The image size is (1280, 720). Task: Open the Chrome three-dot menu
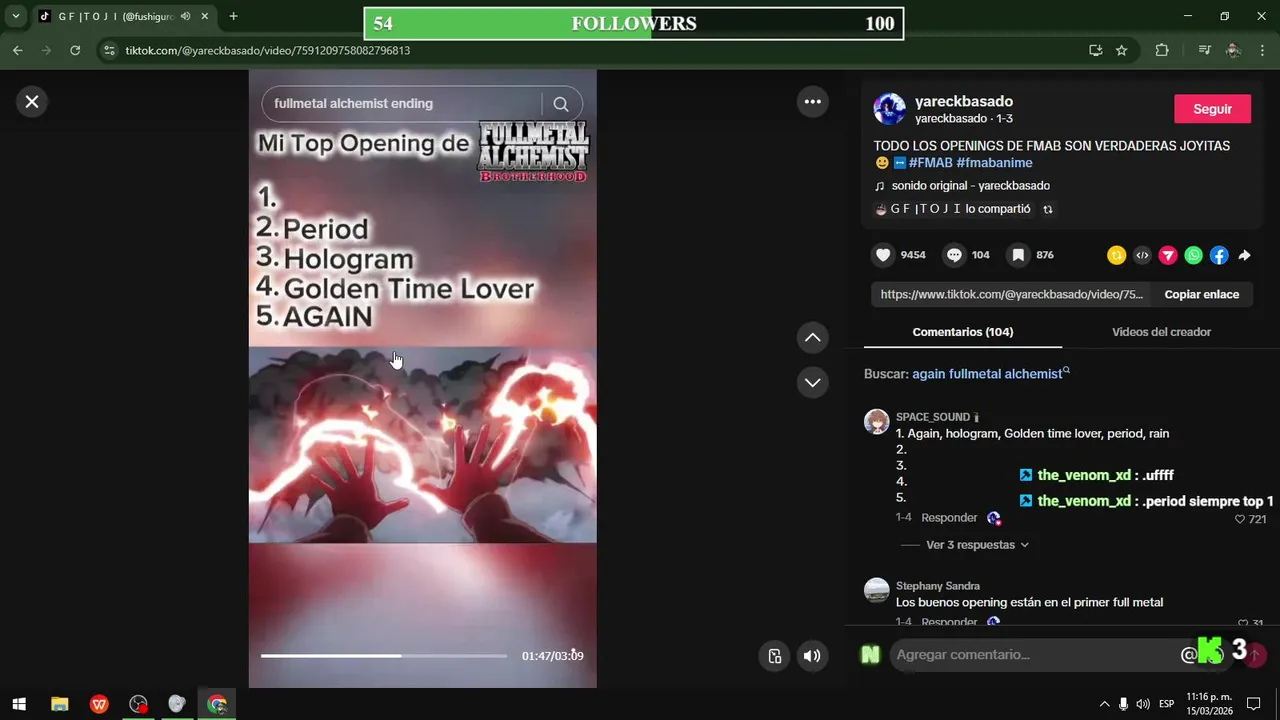pyautogui.click(x=1262, y=50)
